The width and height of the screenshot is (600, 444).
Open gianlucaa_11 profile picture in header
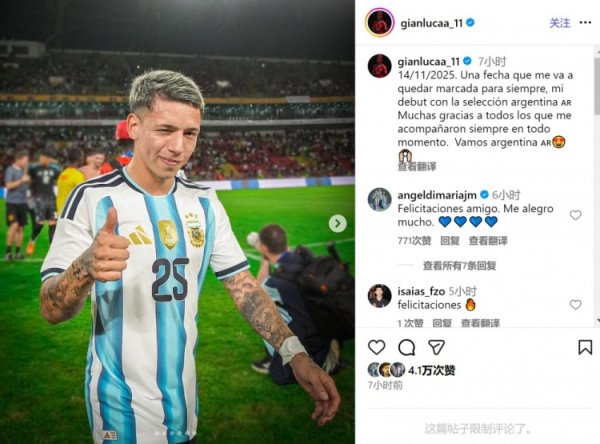380,23
